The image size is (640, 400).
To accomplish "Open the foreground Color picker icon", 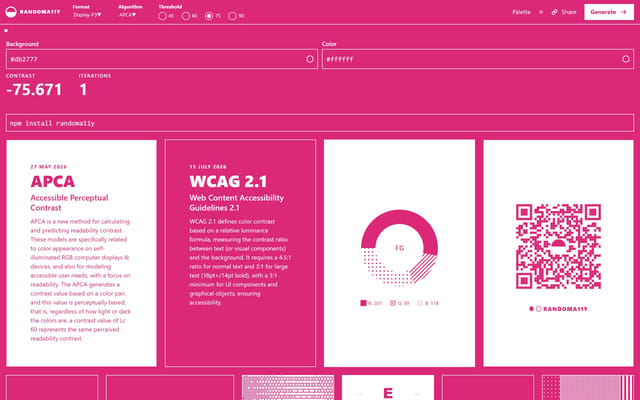I will [x=626, y=59].
